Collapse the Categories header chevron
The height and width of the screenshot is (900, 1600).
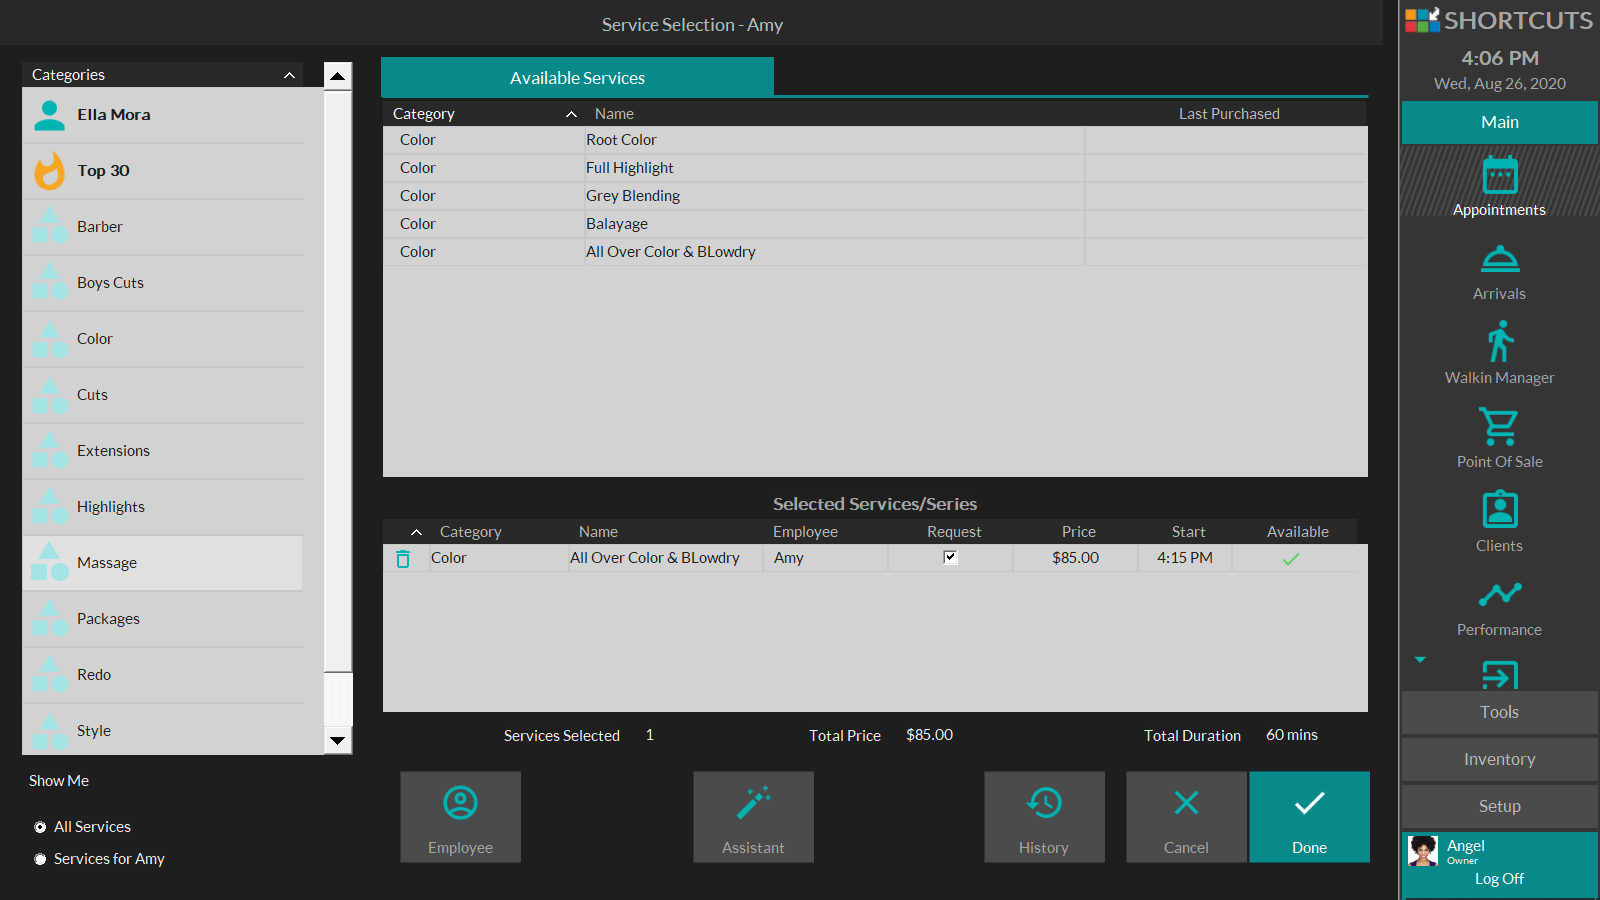coord(289,75)
